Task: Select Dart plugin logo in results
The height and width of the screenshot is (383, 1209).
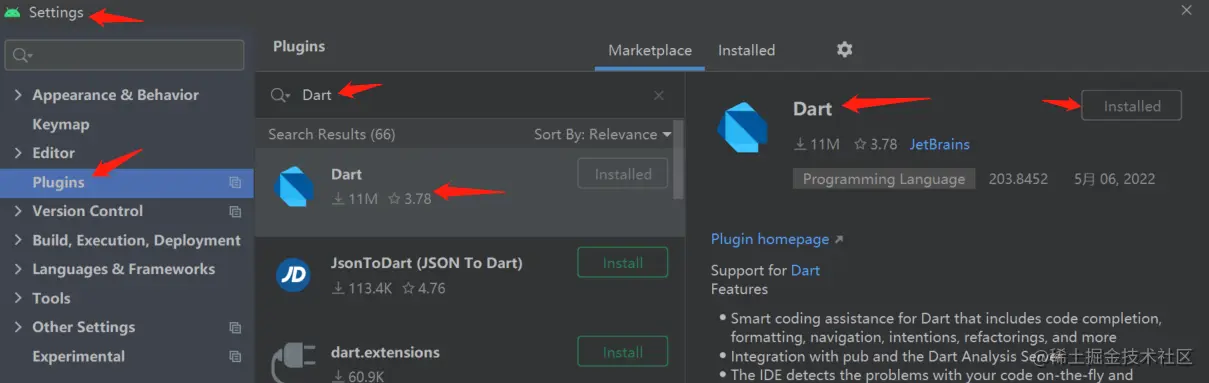Action: pos(295,186)
